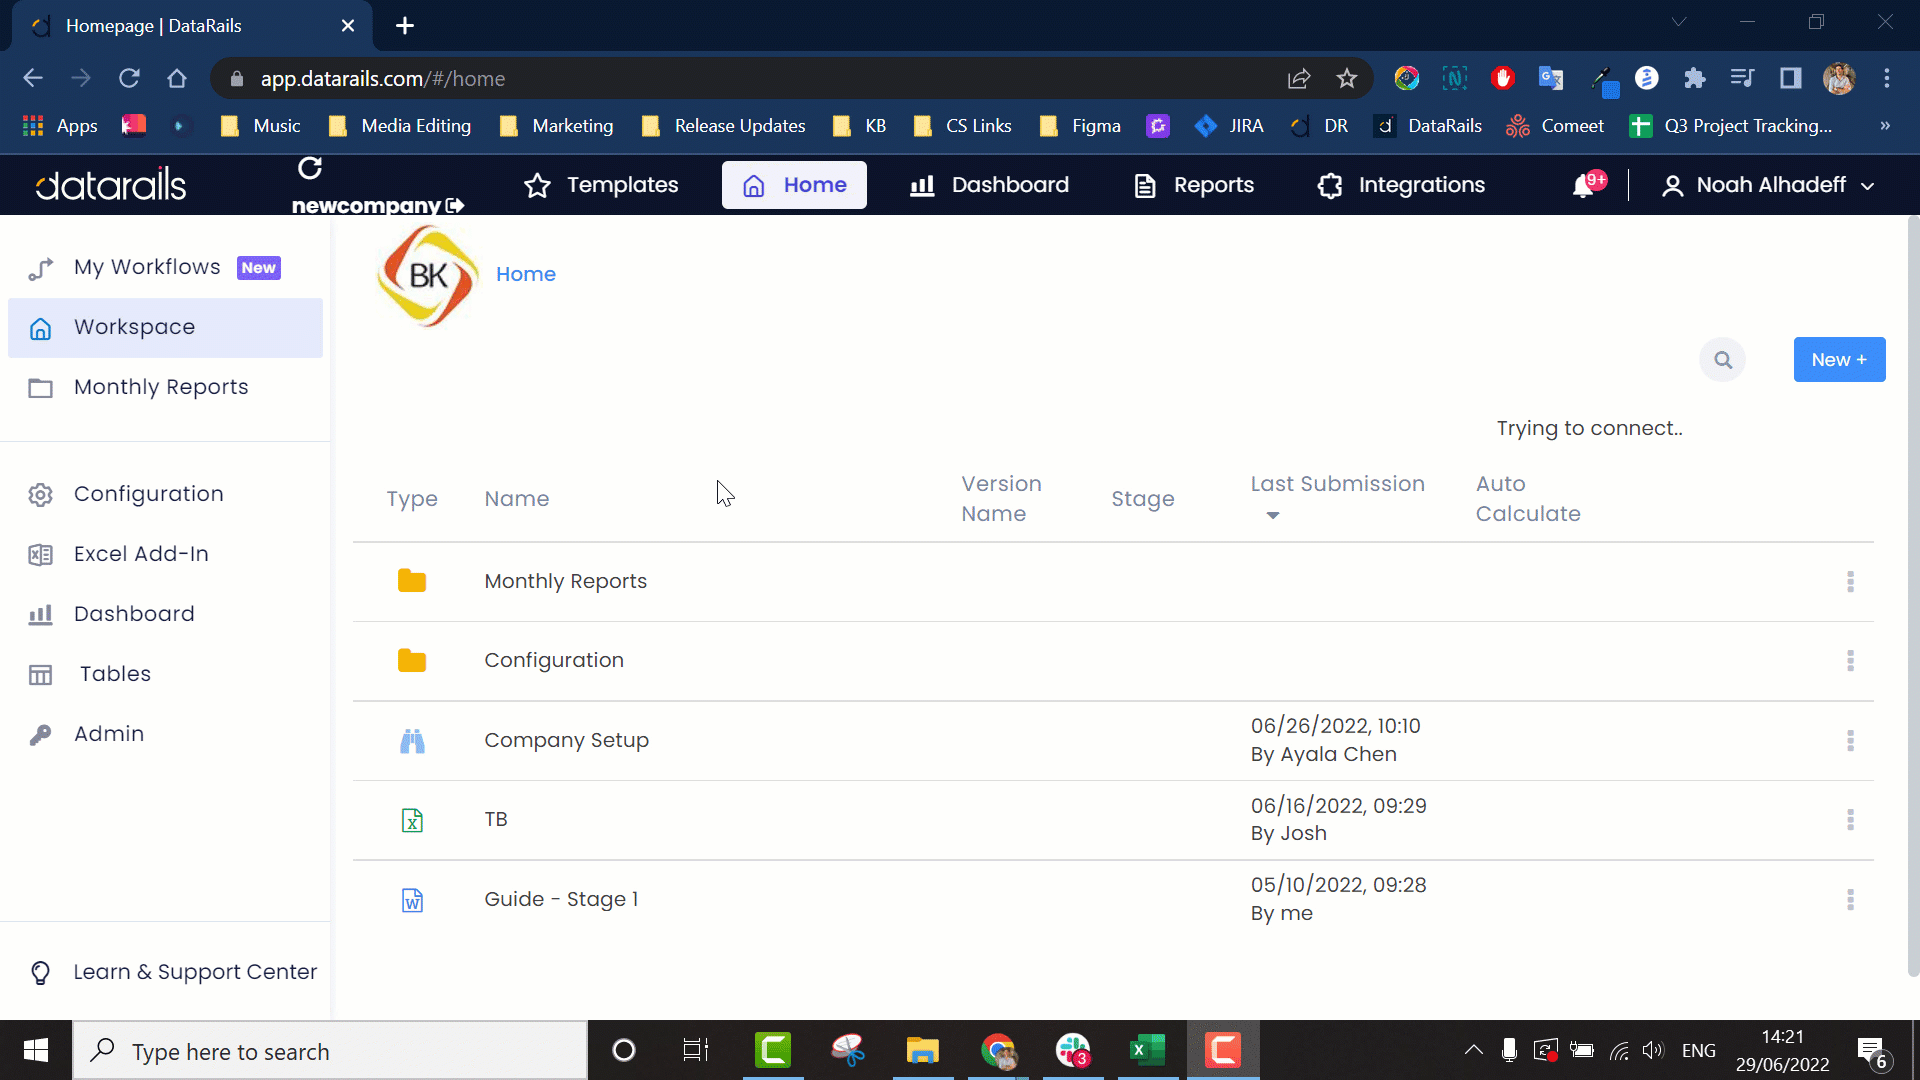Open Admin in the sidebar
1920x1080 pixels.
tap(165, 734)
